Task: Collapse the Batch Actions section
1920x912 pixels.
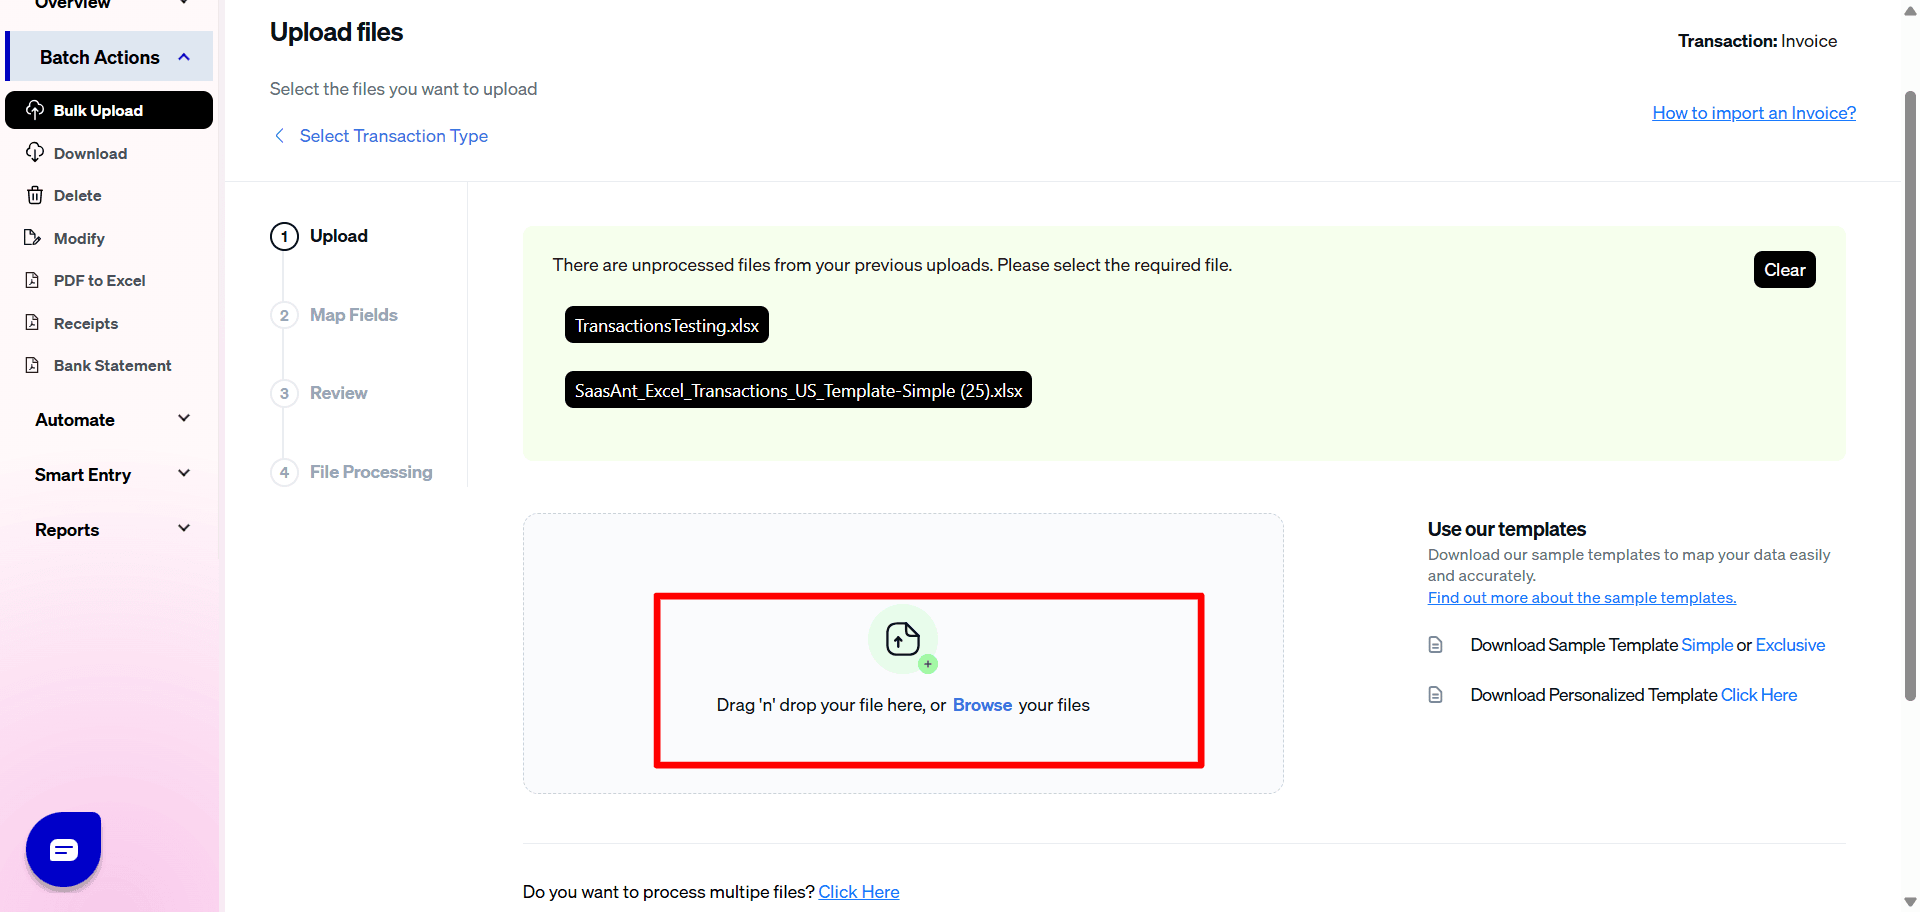Action: coord(184,57)
